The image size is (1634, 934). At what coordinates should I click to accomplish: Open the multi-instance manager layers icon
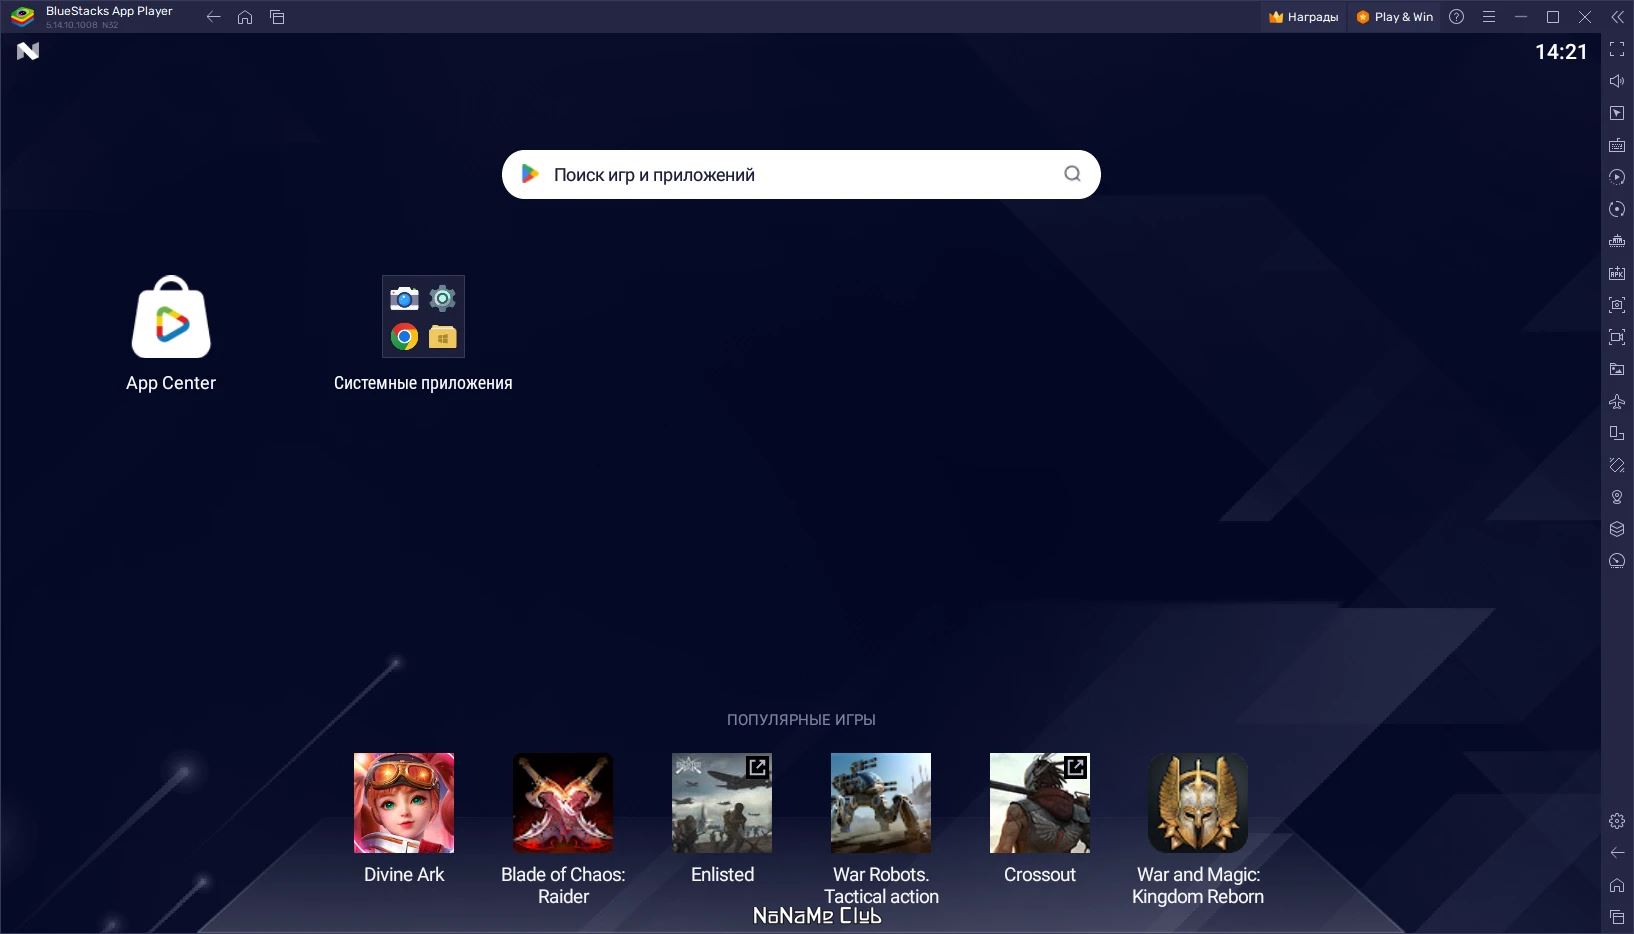(x=1617, y=529)
